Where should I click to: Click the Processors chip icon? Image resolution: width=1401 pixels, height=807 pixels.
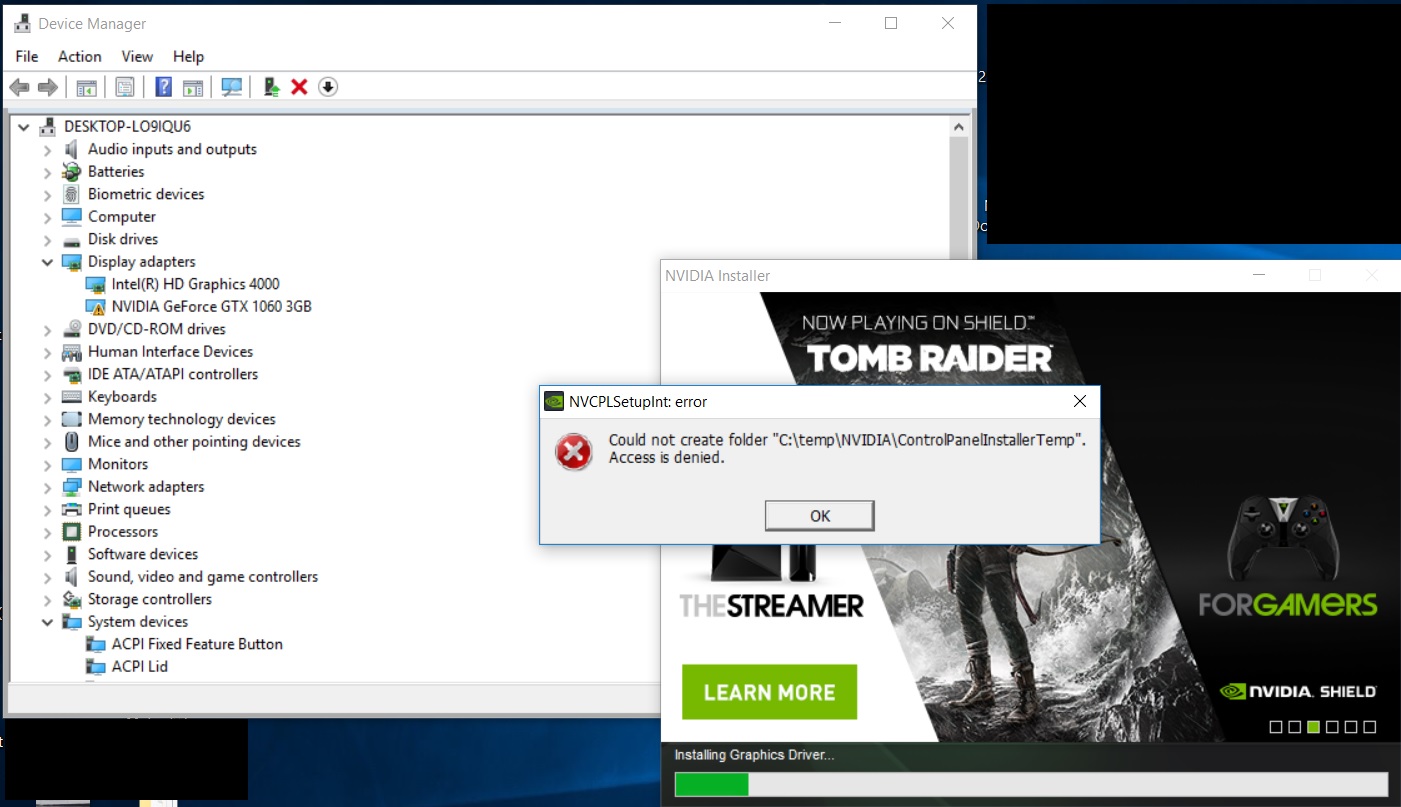[x=71, y=532]
